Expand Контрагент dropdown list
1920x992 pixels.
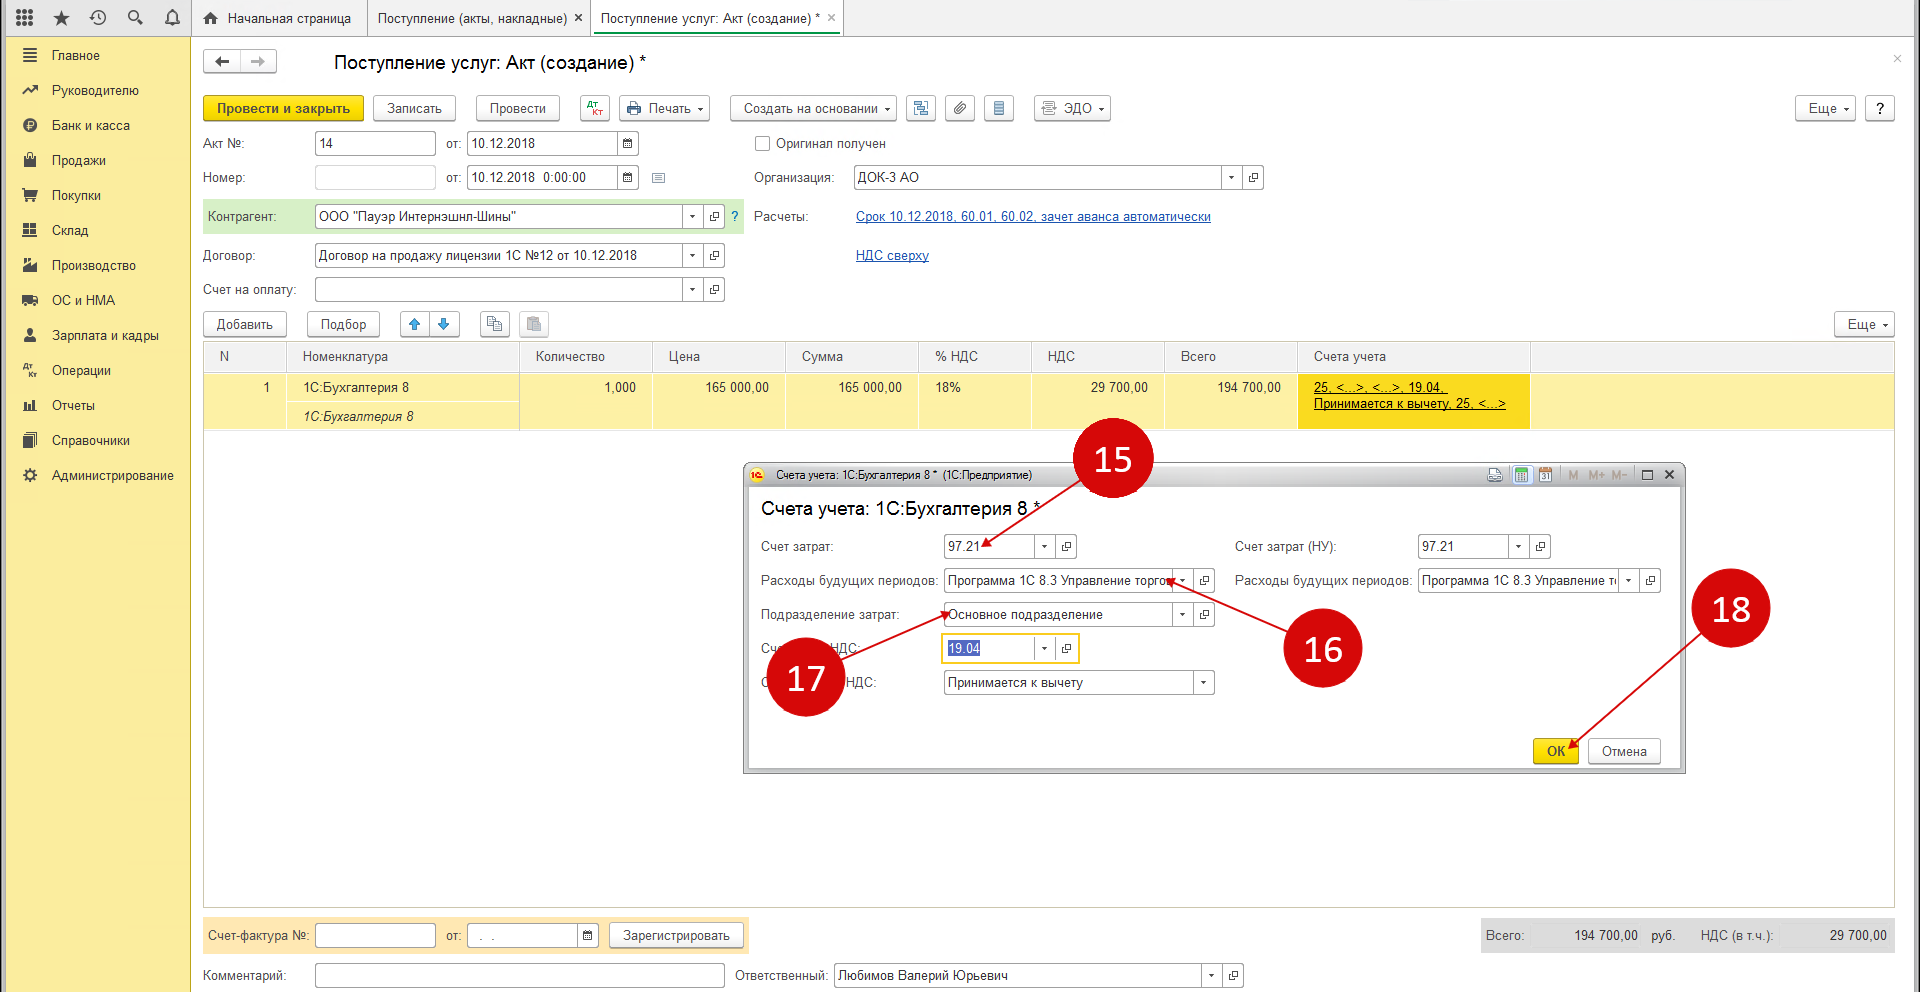692,217
